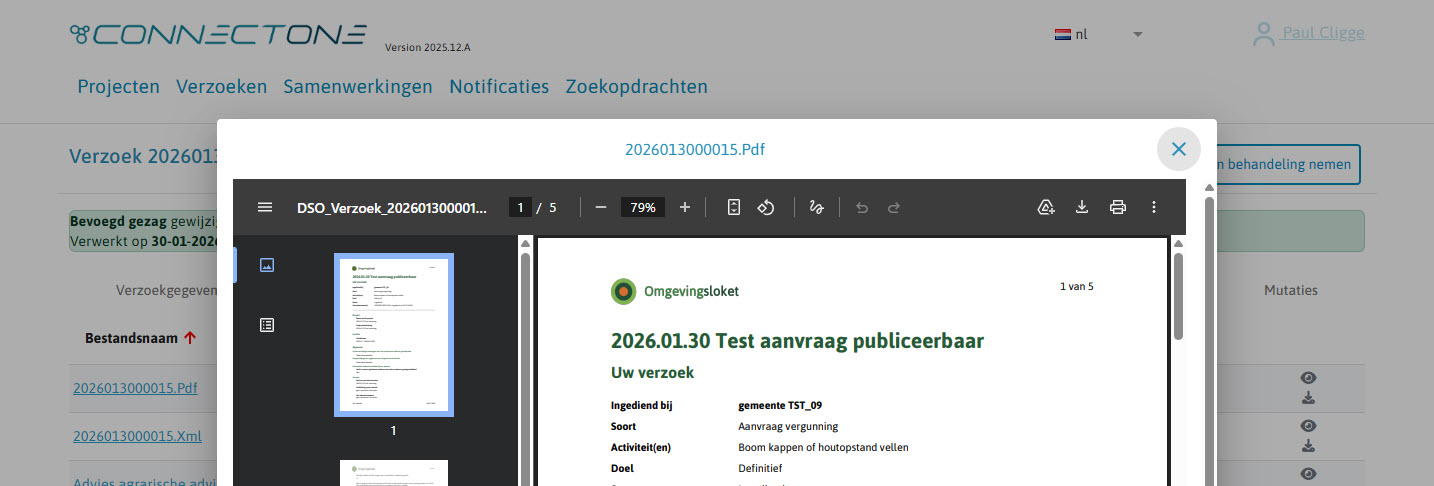Open Samenwerkingen menu
1434x486 pixels.
tap(358, 86)
